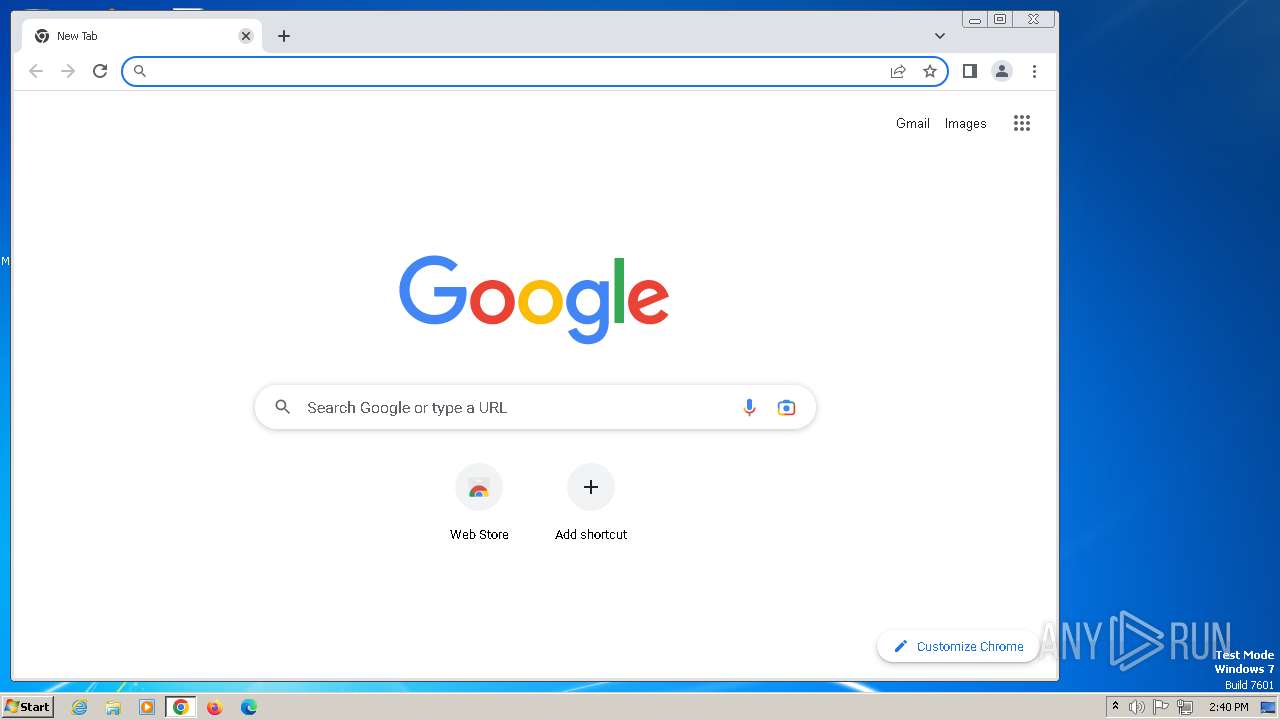Go back with the back arrow
Screen dimensions: 1280x720
click(36, 71)
